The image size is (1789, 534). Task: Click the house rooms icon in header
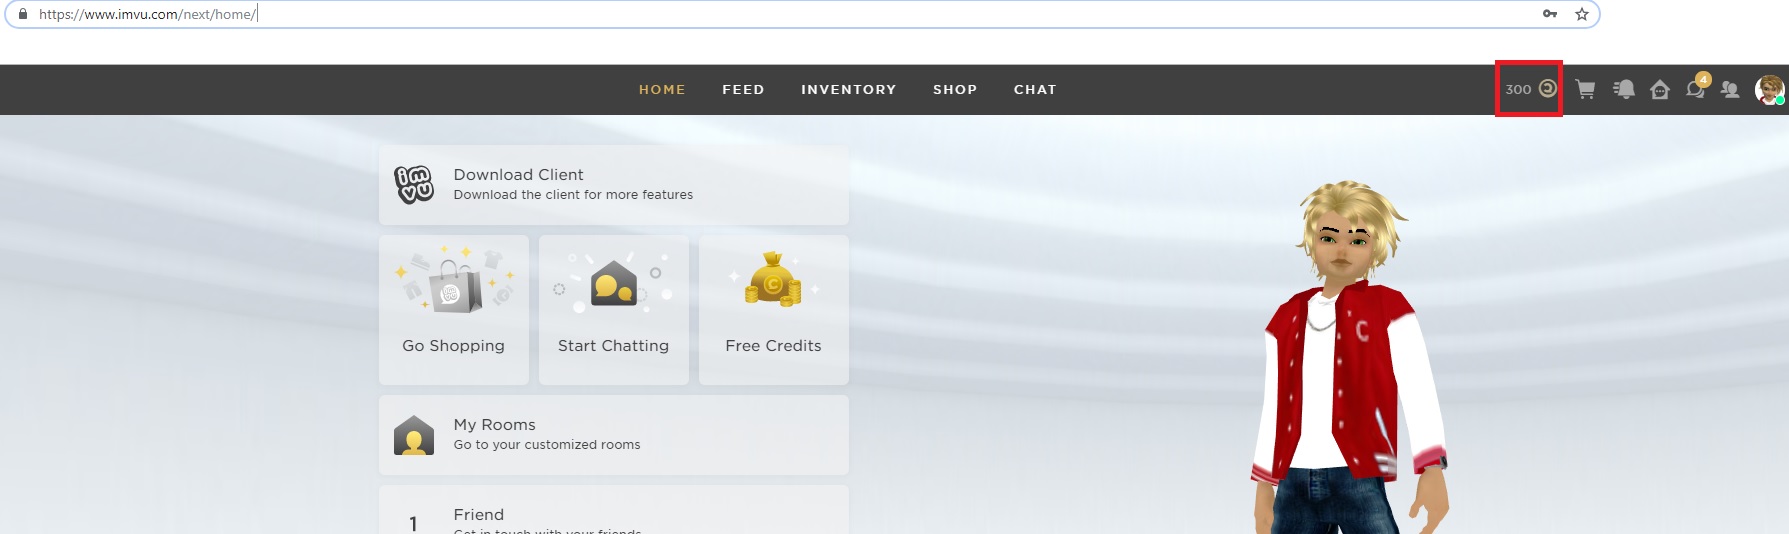(1660, 90)
